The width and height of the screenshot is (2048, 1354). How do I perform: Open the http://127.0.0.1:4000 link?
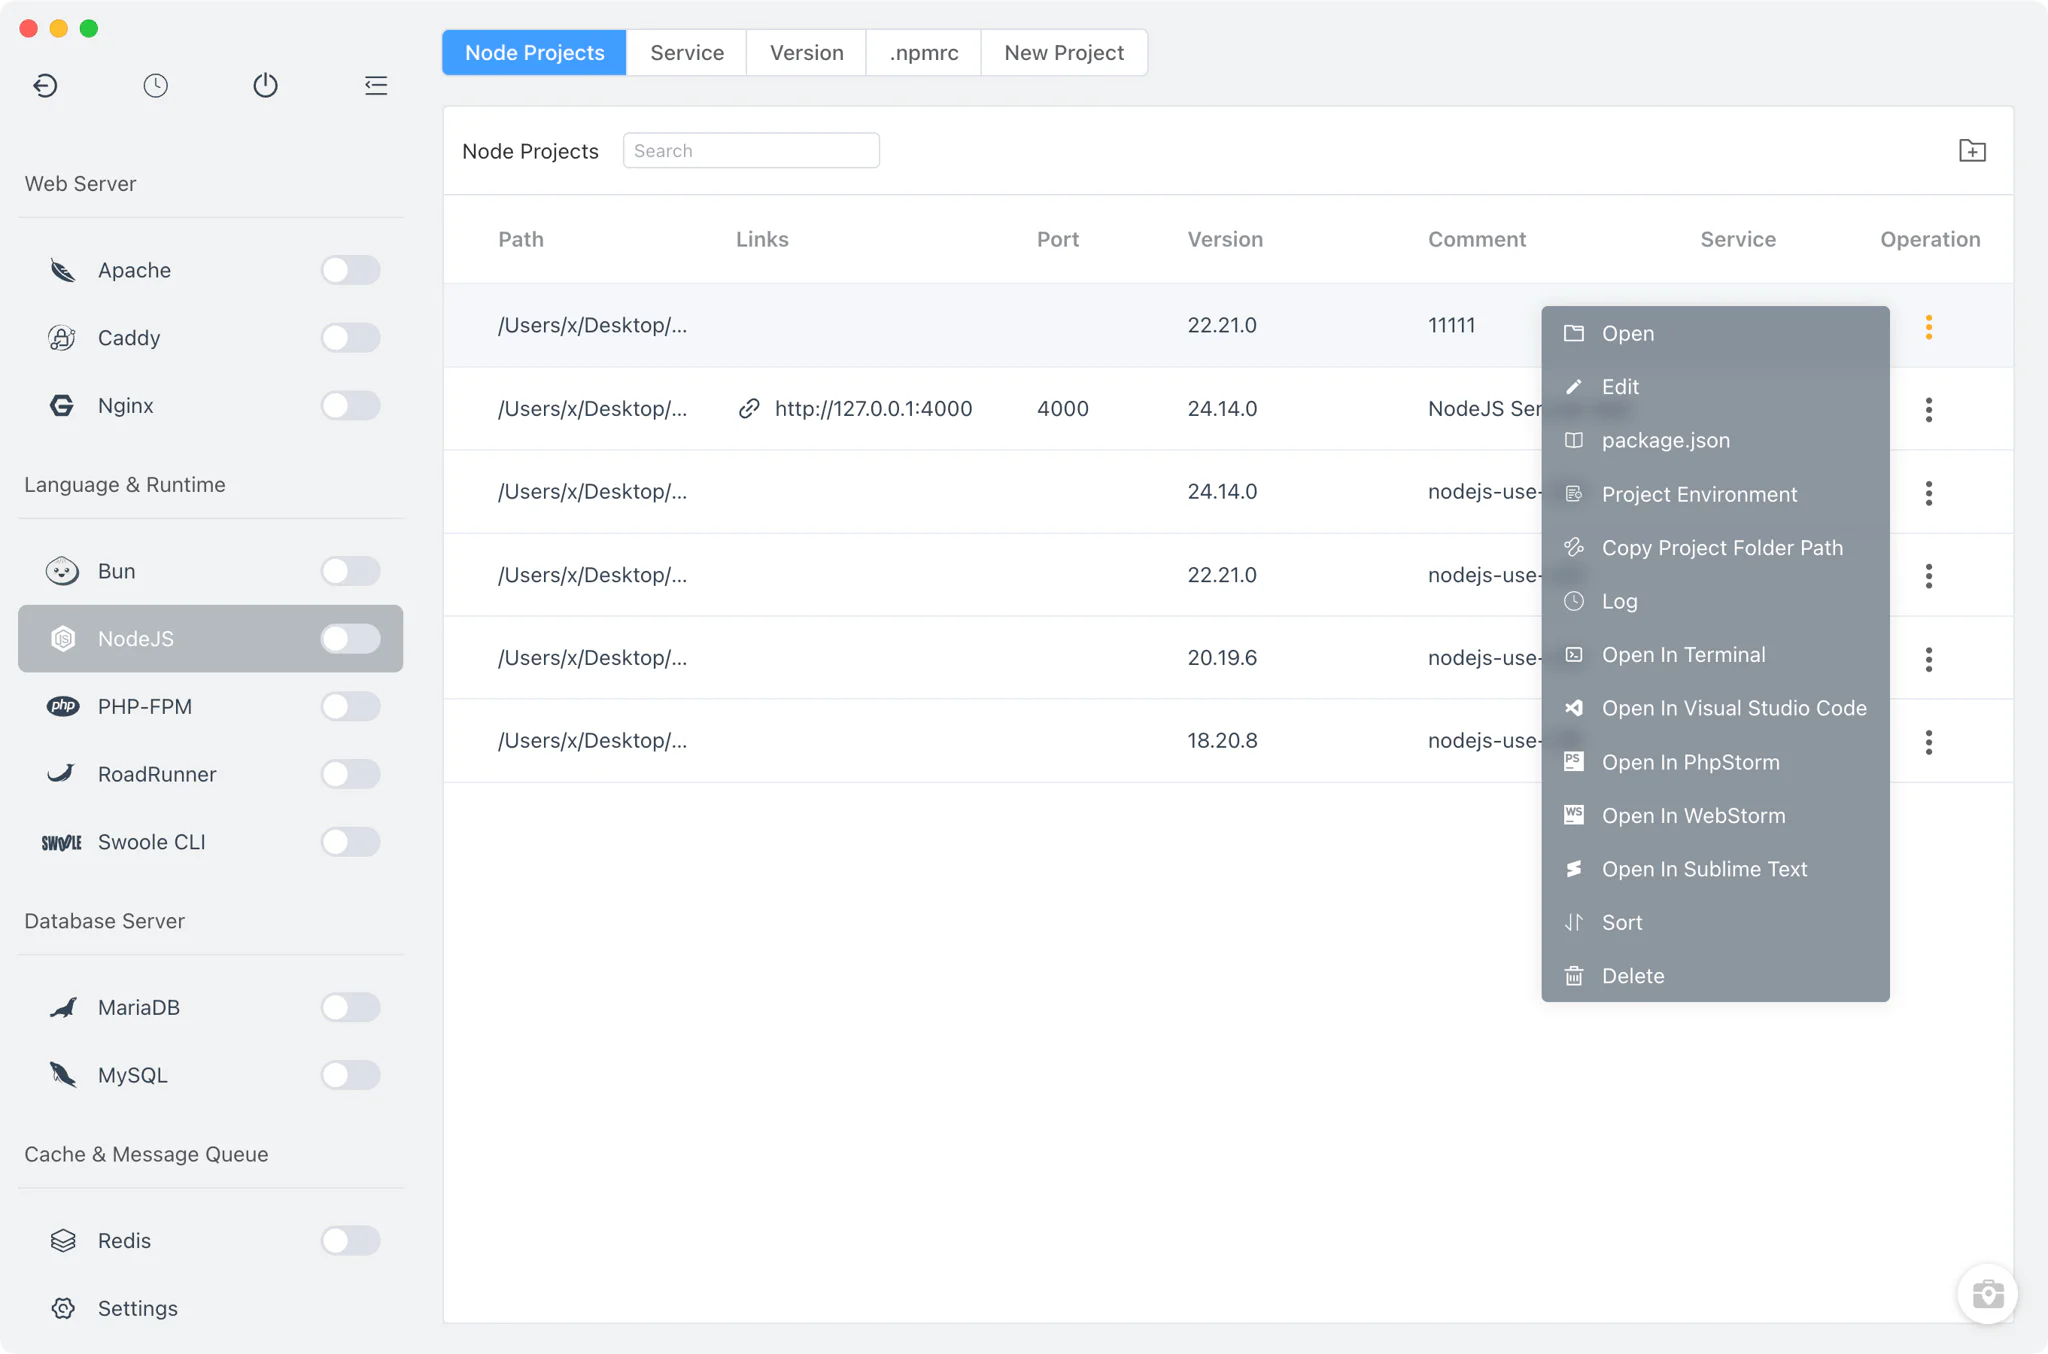[x=873, y=408]
